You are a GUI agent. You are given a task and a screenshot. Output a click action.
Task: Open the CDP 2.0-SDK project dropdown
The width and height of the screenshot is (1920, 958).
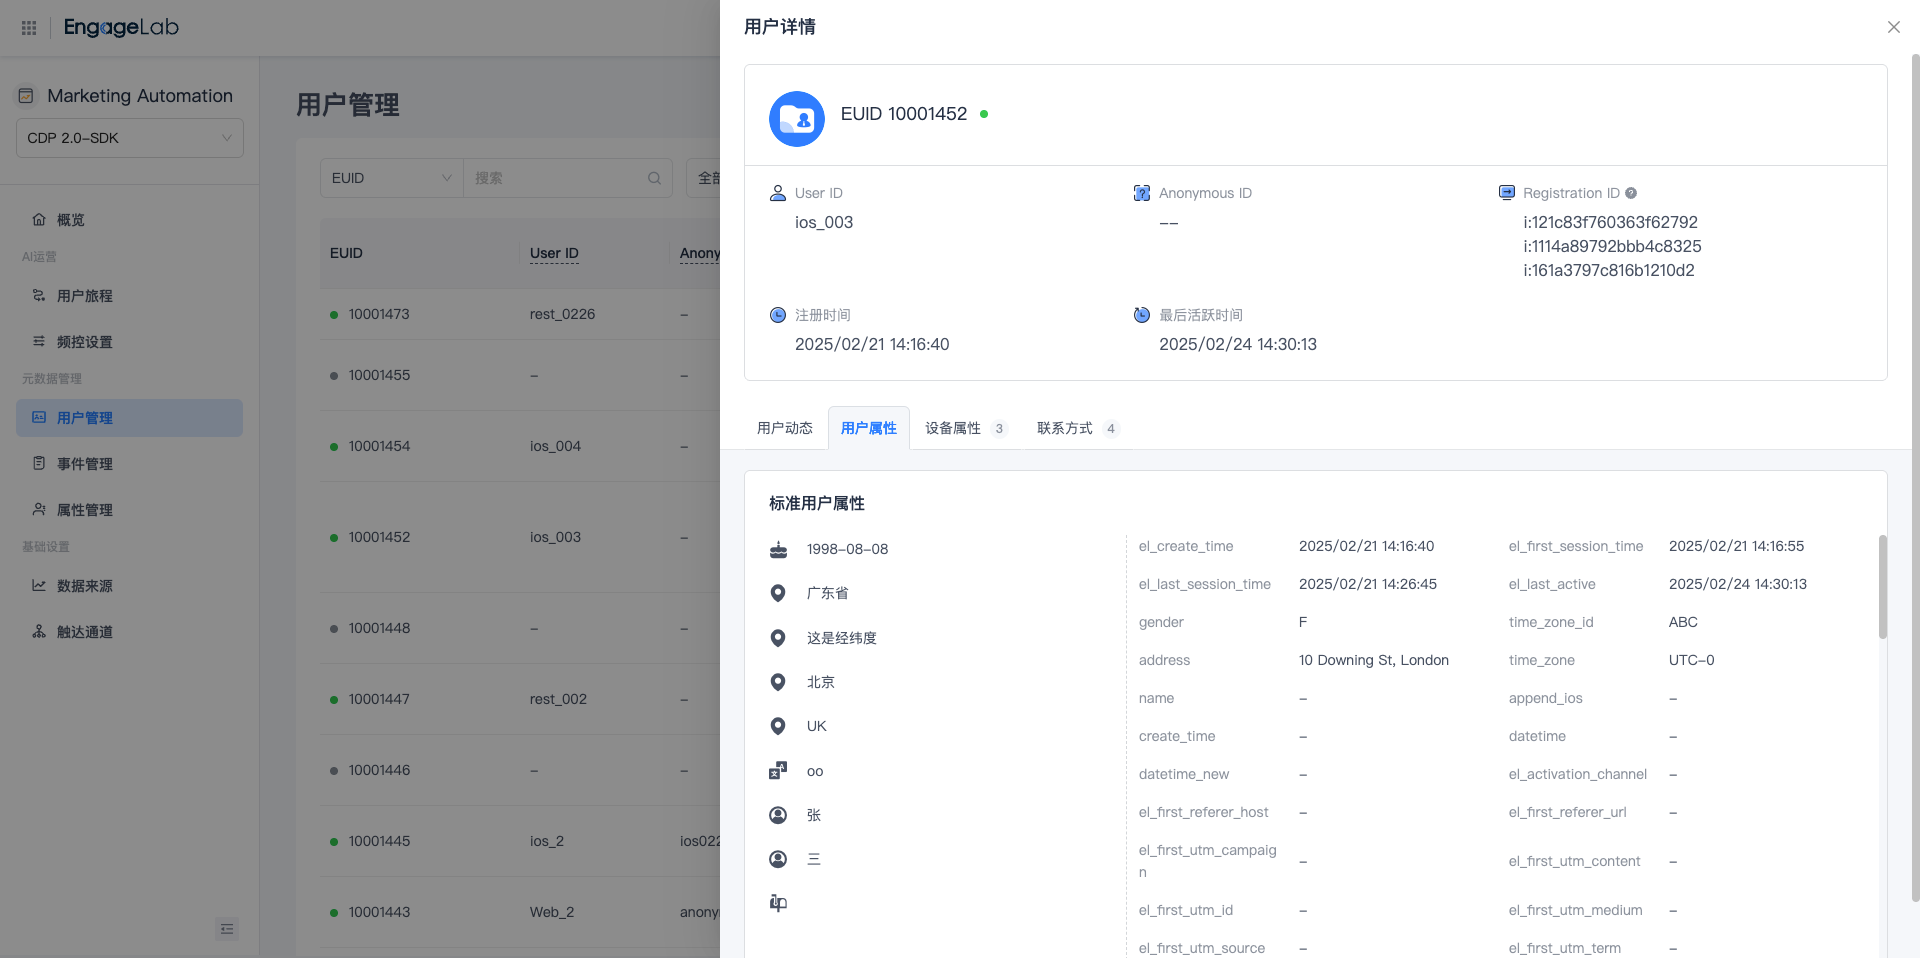[x=130, y=138]
